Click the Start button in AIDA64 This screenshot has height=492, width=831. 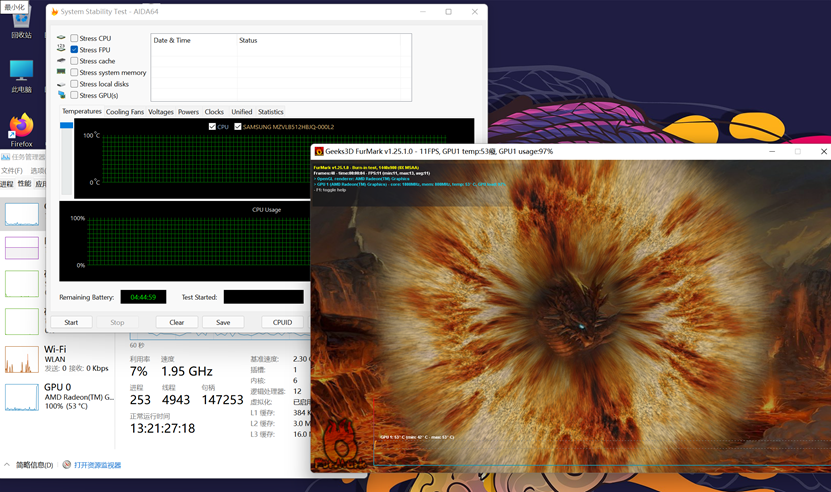71,322
